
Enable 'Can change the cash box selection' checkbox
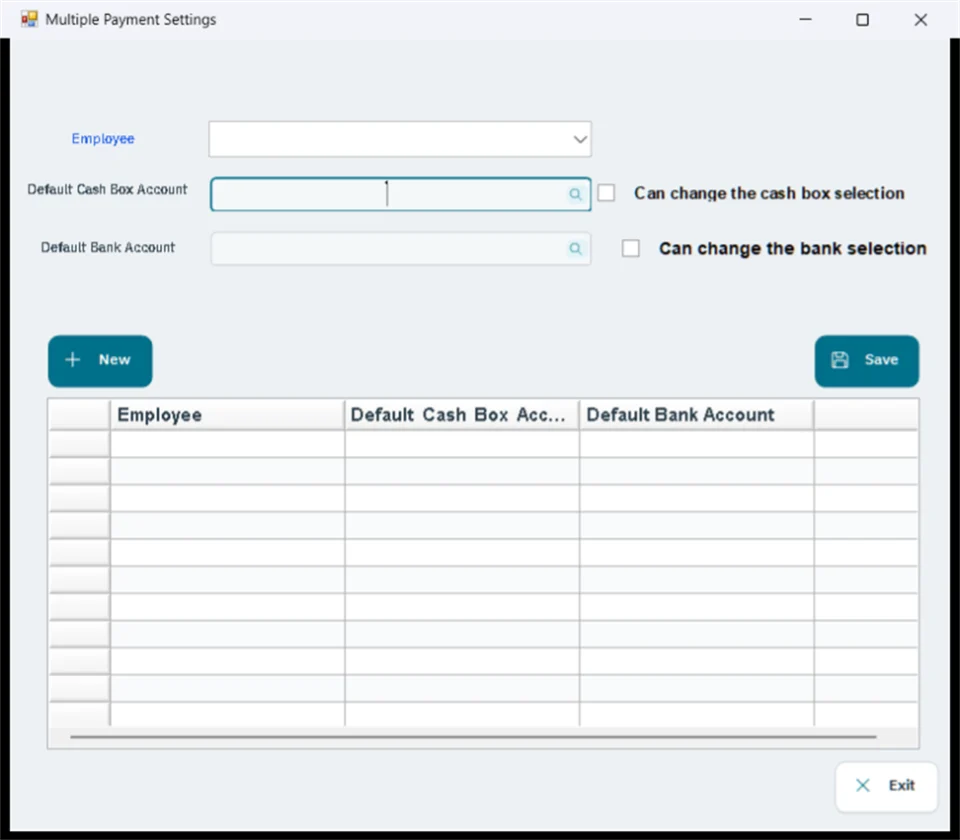[x=606, y=193]
